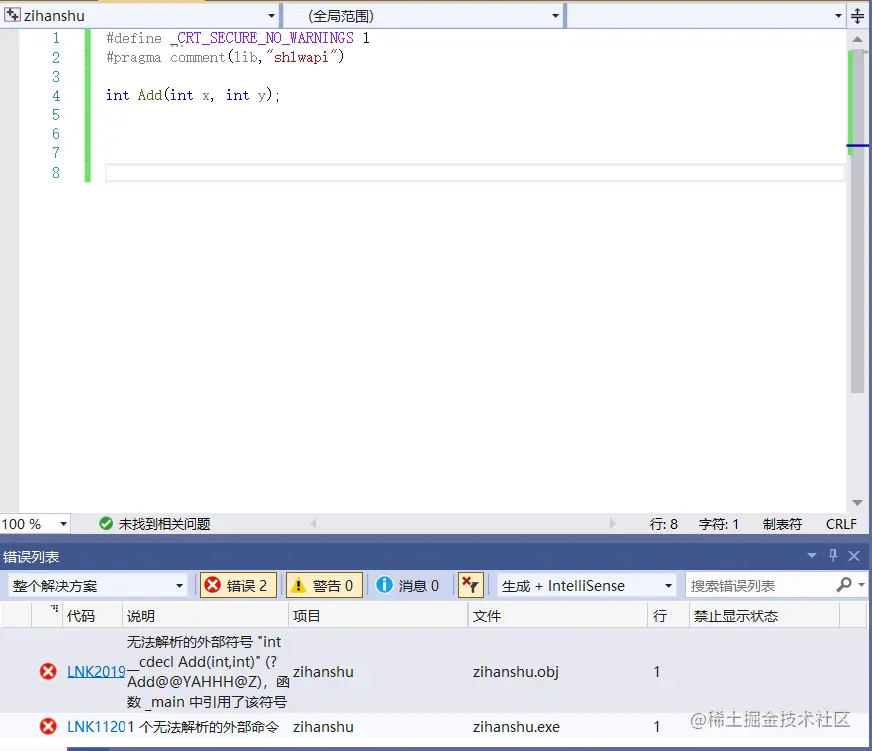The height and width of the screenshot is (751, 872).
Task: Toggle the 错误 2 filter button
Action: pos(238,586)
